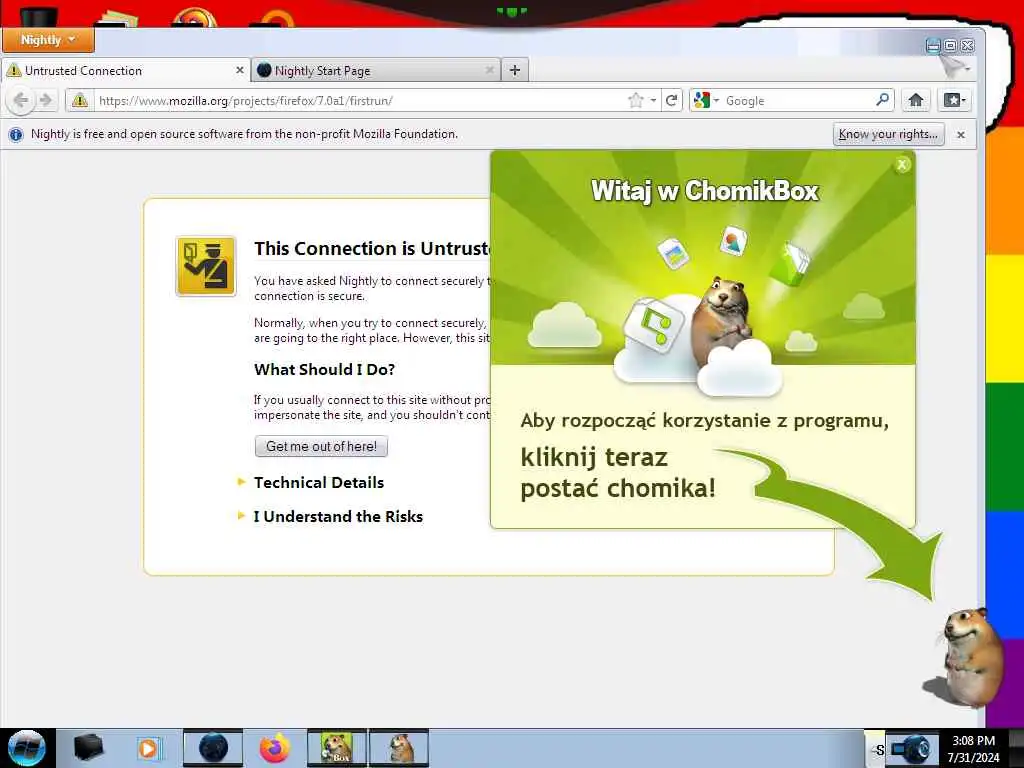Go to home page via house icon
Image resolution: width=1024 pixels, height=768 pixels.
tap(916, 100)
